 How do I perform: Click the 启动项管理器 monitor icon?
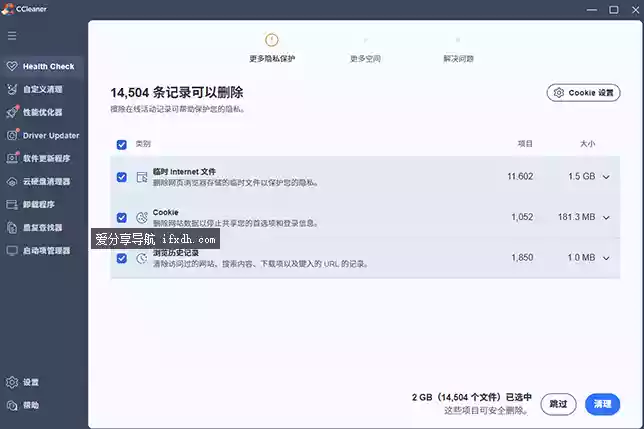coord(12,250)
